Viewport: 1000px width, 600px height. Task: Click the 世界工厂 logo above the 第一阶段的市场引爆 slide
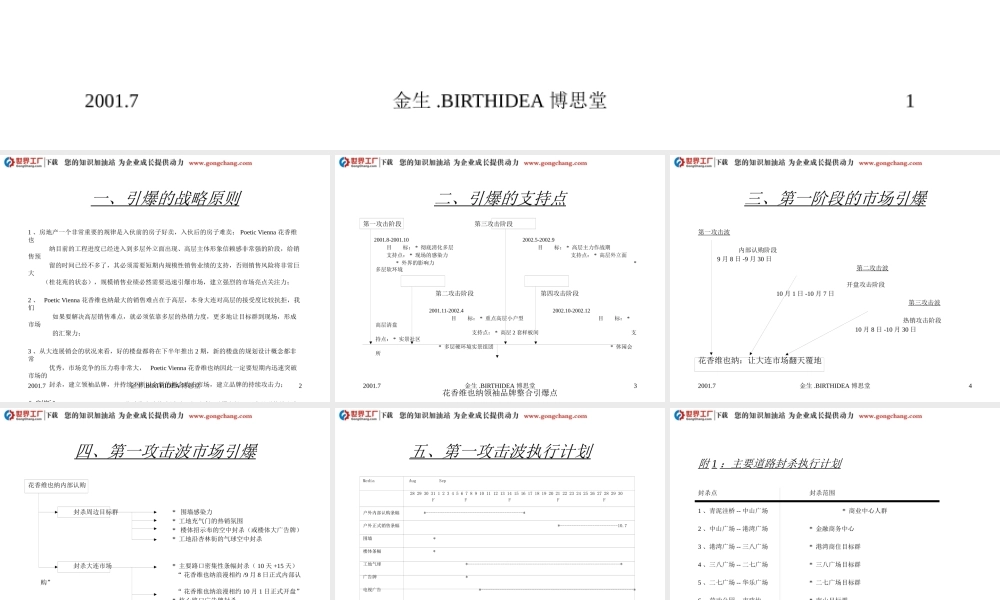693,163
